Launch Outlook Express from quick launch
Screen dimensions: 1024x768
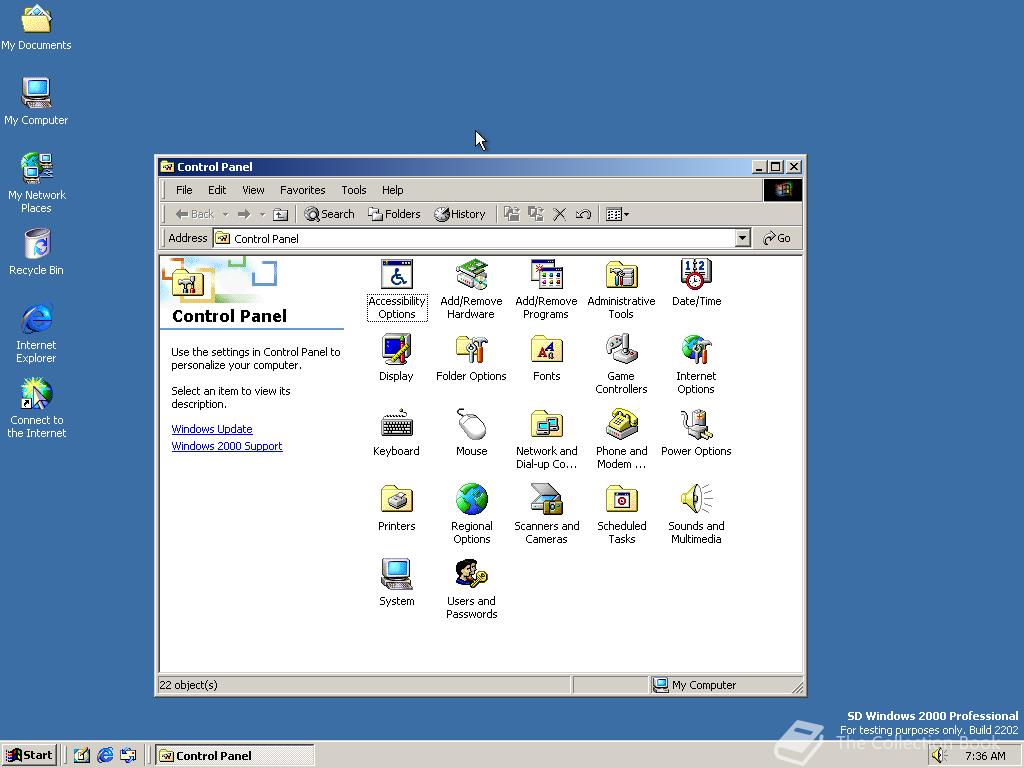(128, 756)
